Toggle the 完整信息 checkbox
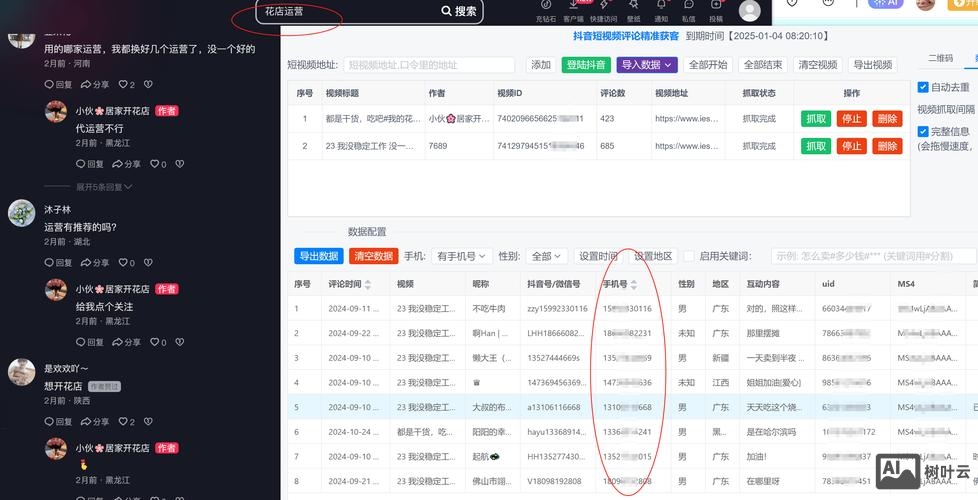This screenshot has height=500, width=978. point(923,132)
